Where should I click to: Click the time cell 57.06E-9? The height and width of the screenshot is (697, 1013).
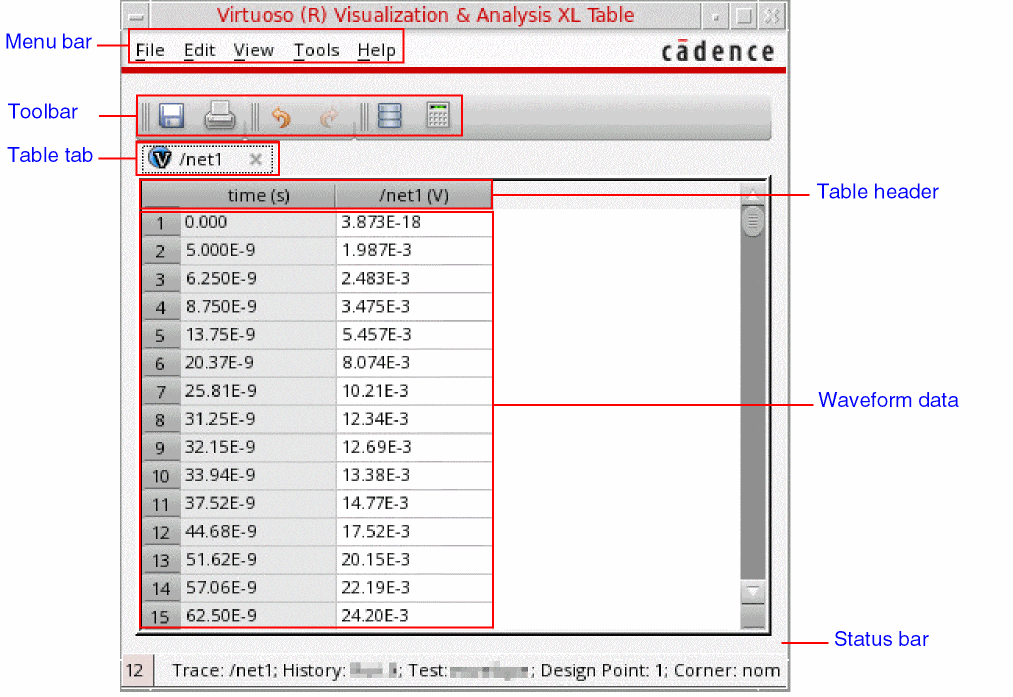pos(258,588)
